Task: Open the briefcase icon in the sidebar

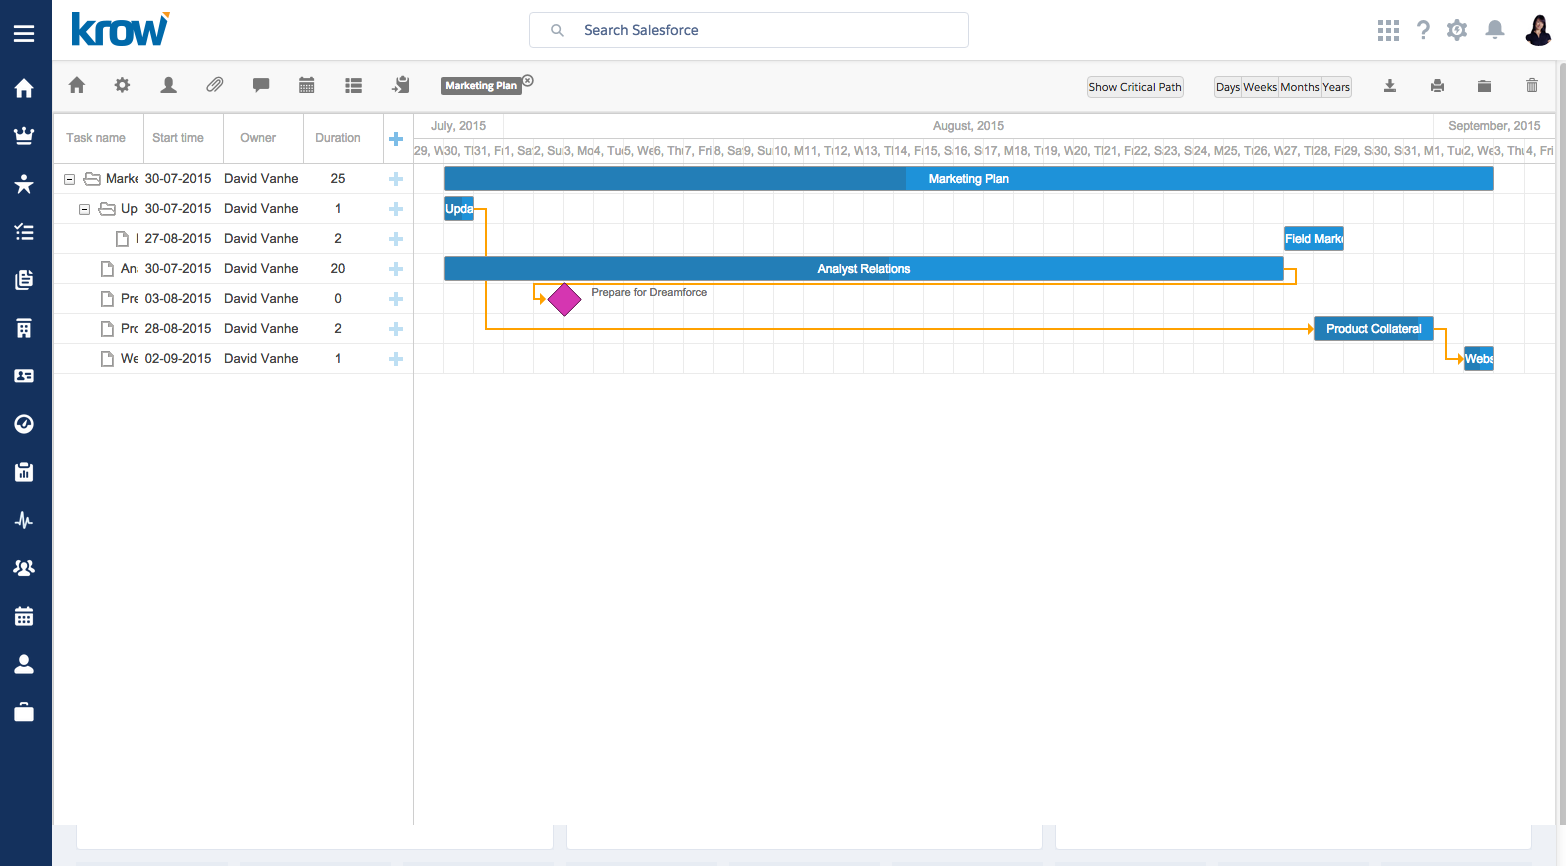Action: 24,712
